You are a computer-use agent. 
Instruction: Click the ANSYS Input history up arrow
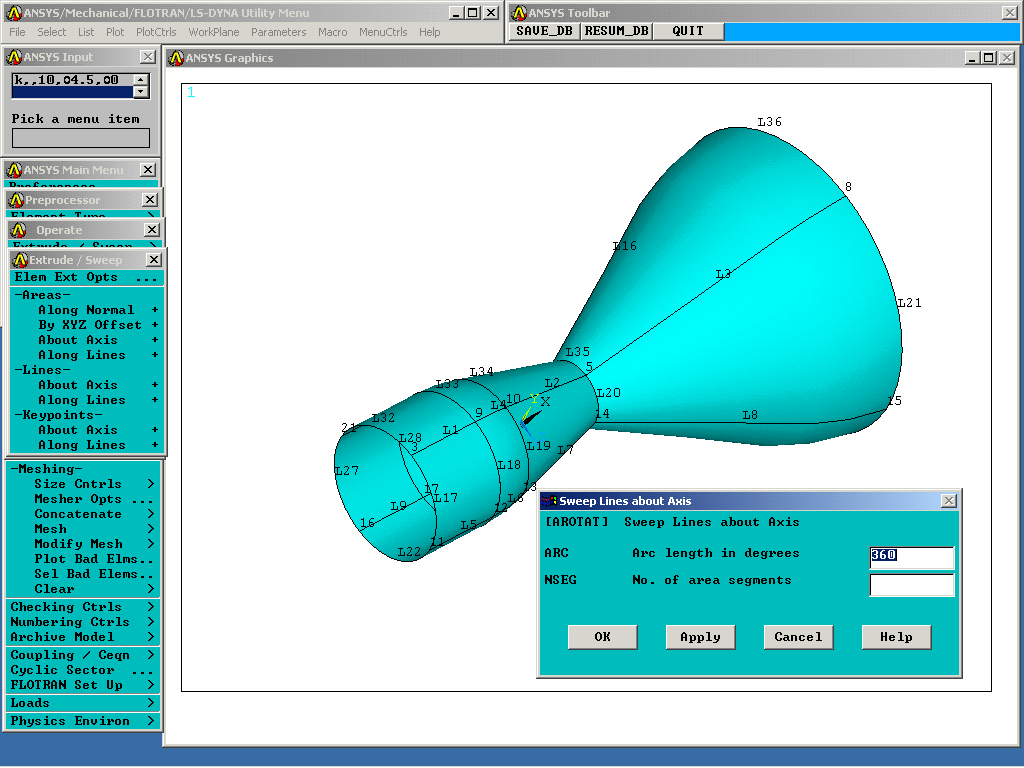[141, 79]
